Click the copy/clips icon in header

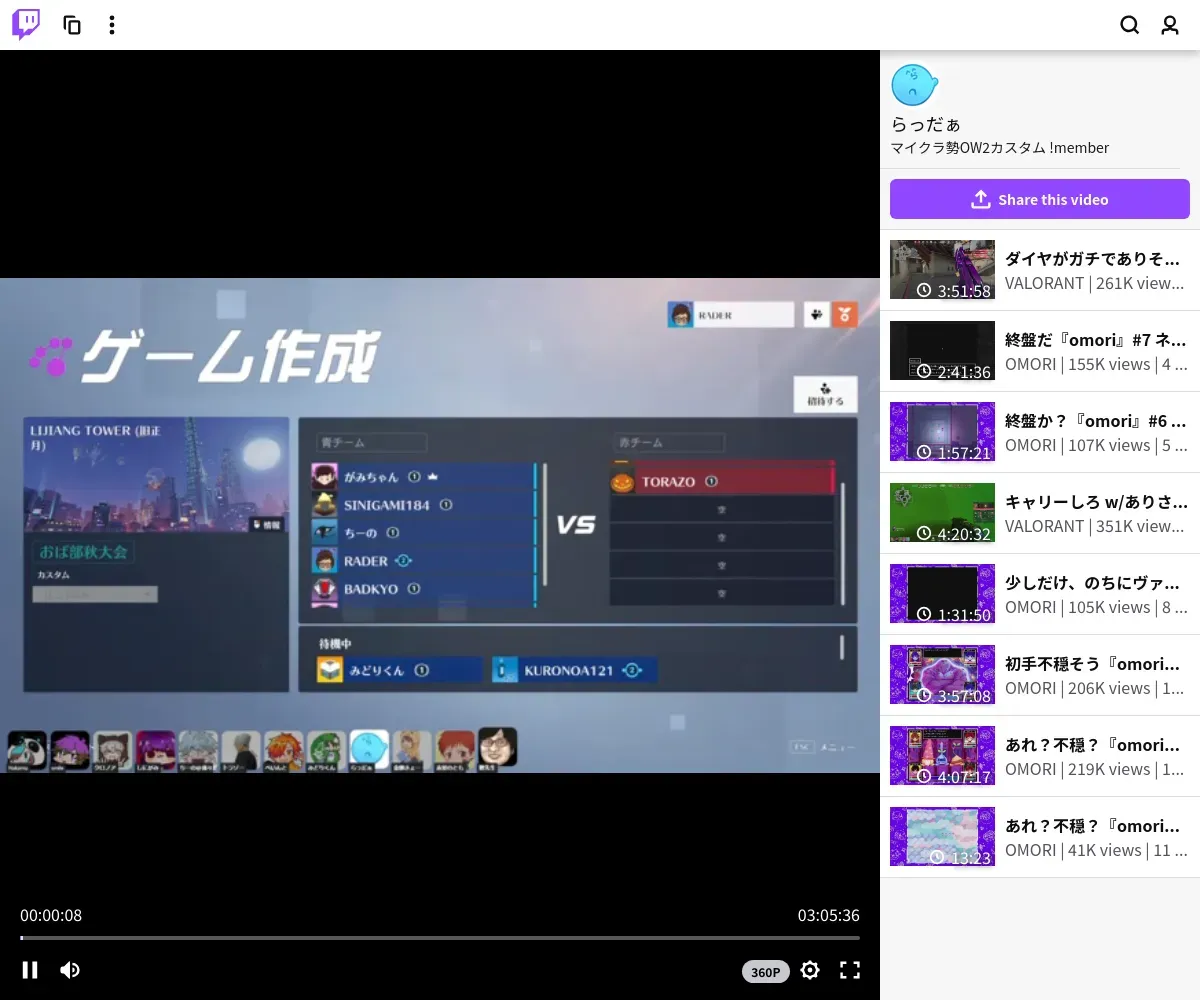pos(72,25)
